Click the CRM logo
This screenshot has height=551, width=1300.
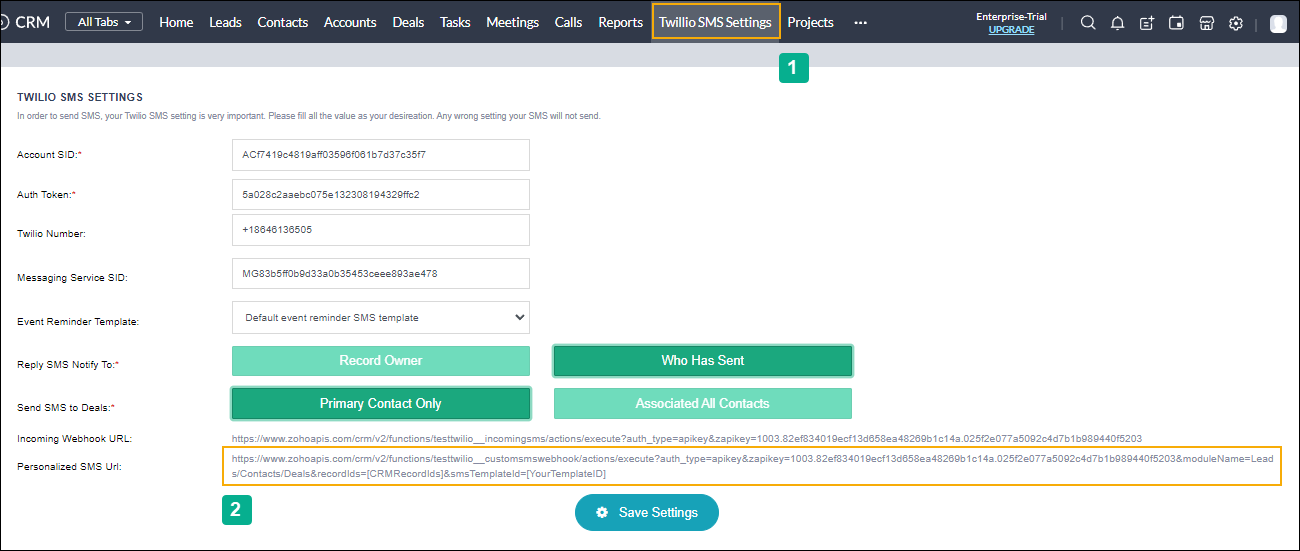[25, 22]
